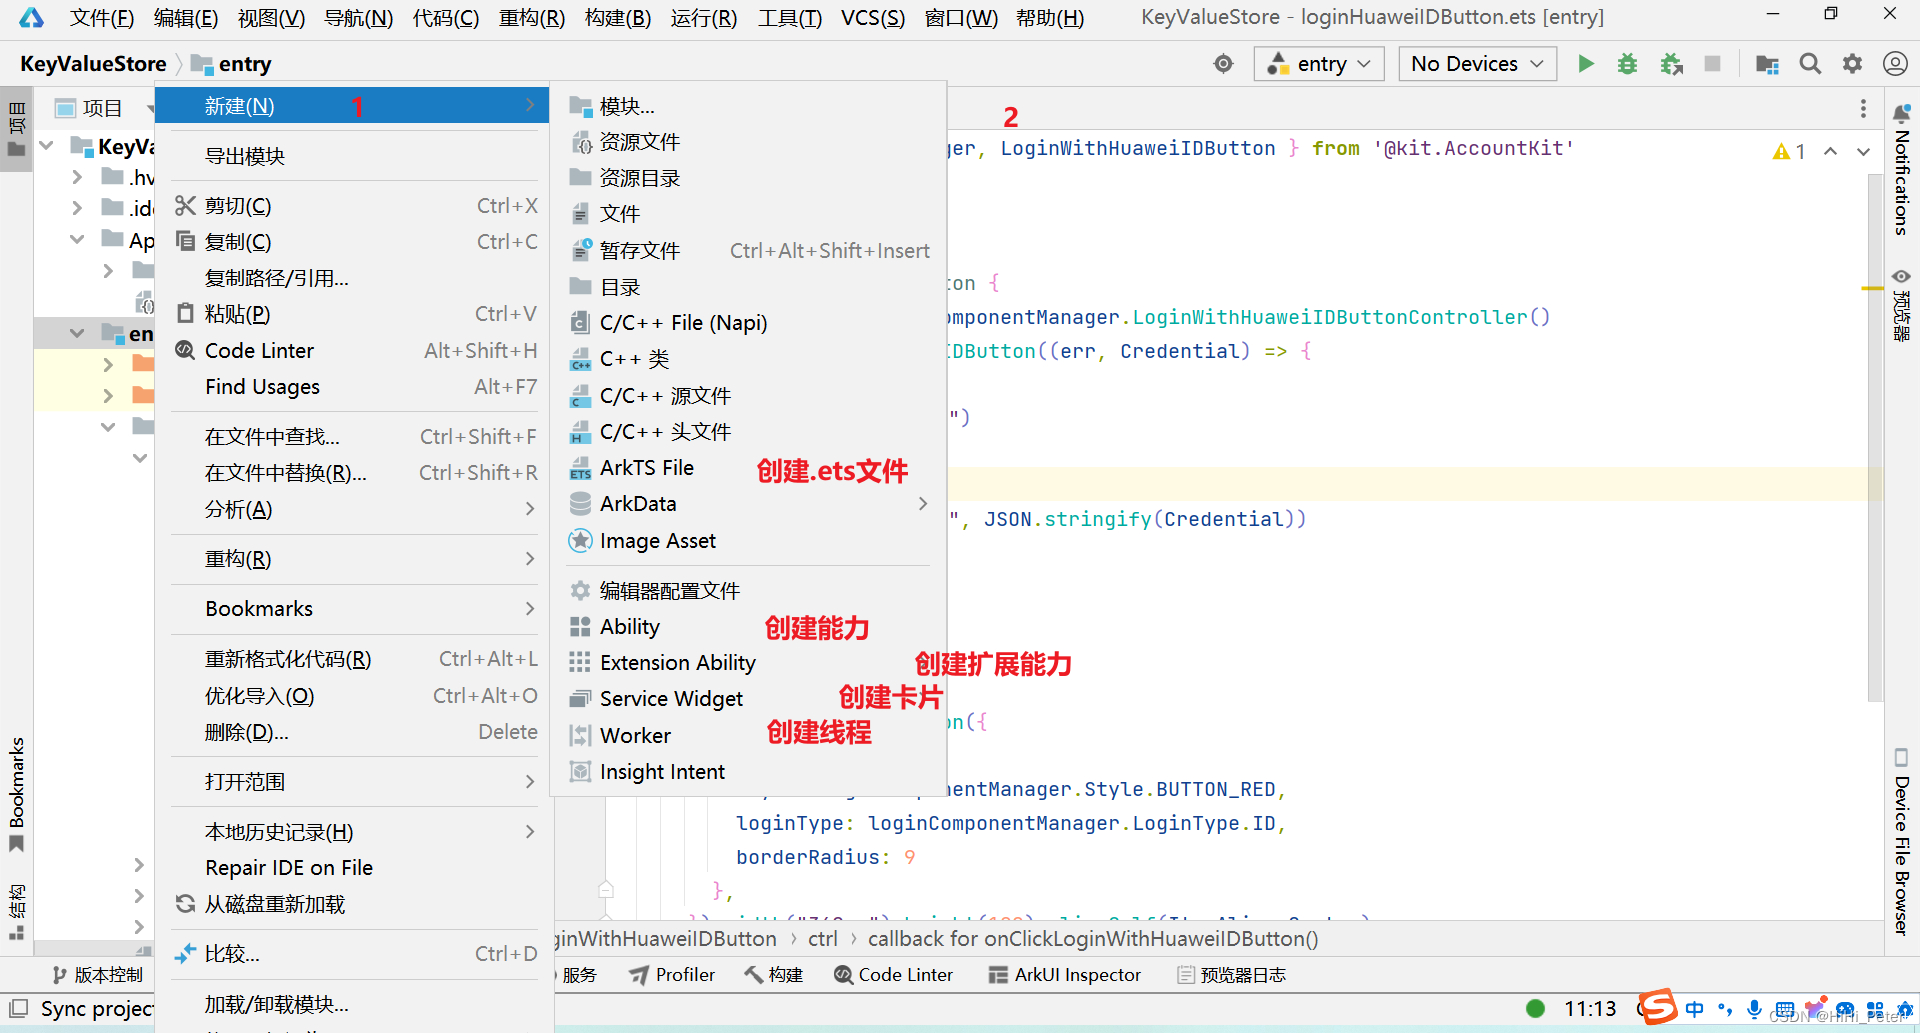Click Reload from Disk (从磁盘重新加载)
The height and width of the screenshot is (1033, 1920).
[x=354, y=904]
